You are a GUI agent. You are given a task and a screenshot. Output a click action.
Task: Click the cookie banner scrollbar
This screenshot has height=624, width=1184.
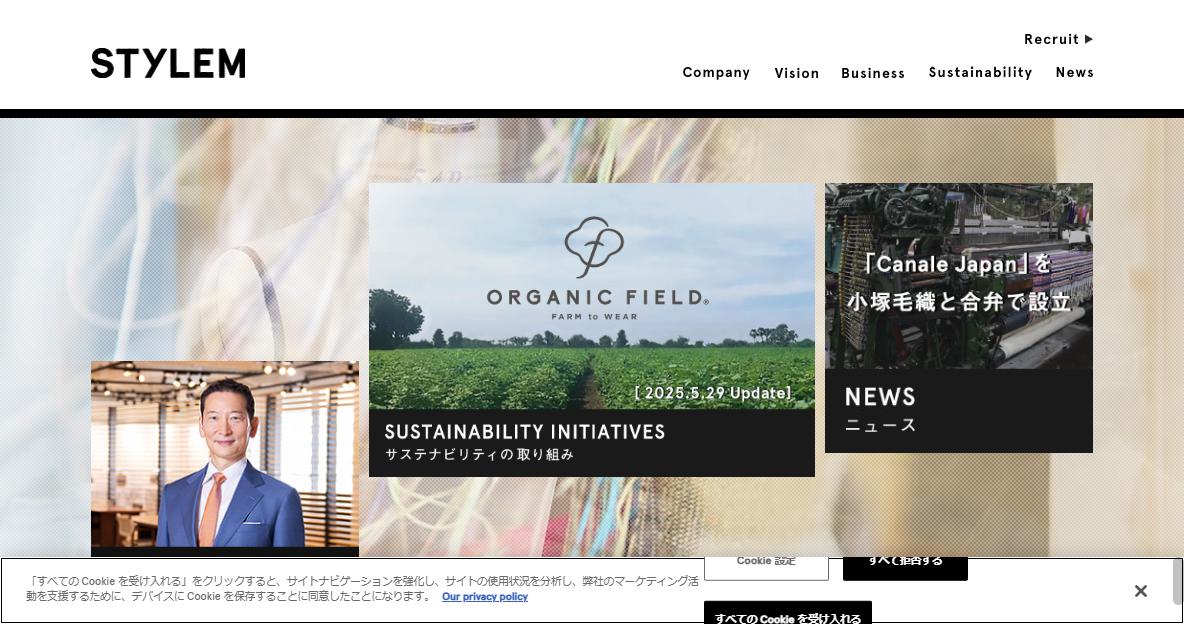1178,582
